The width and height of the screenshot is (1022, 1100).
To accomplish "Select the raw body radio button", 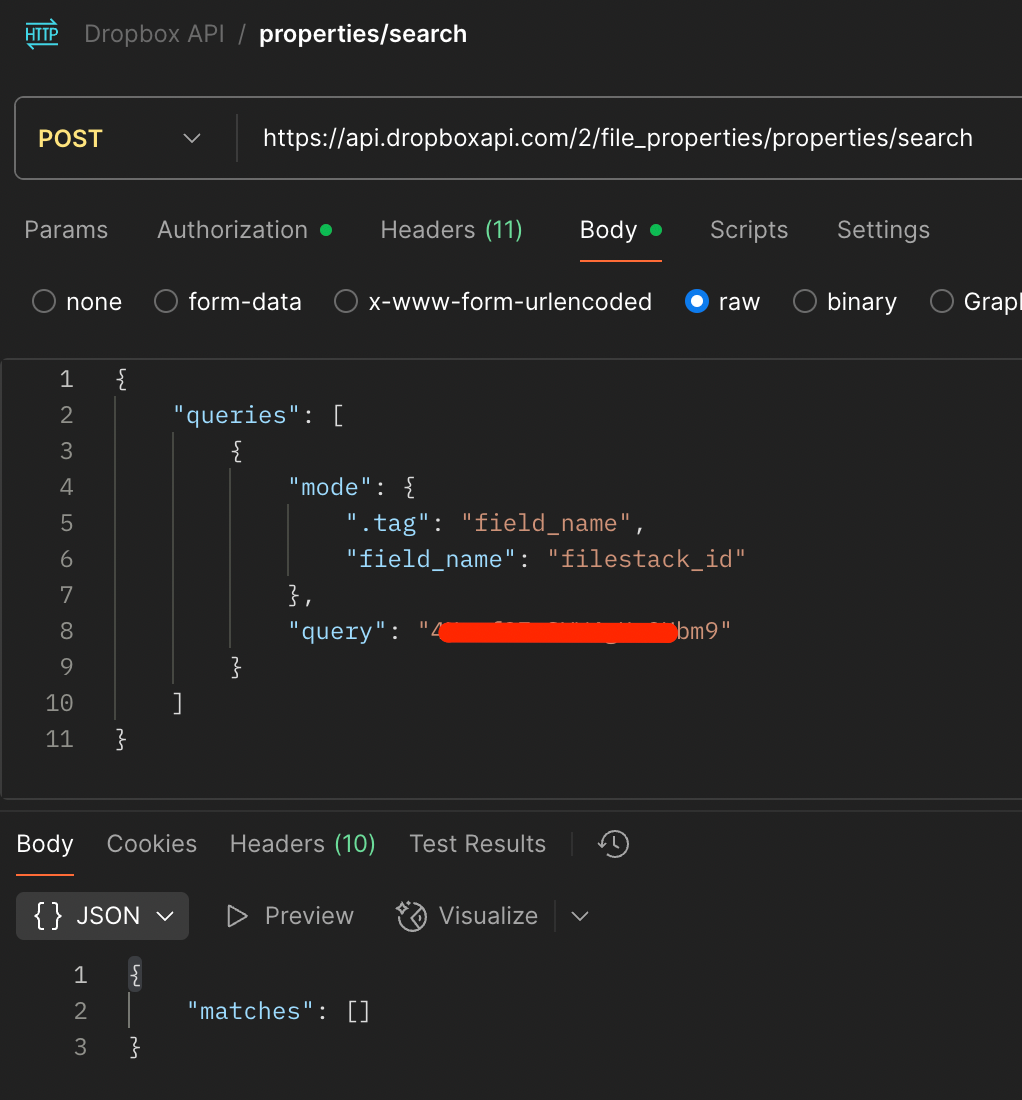I will click(x=697, y=302).
